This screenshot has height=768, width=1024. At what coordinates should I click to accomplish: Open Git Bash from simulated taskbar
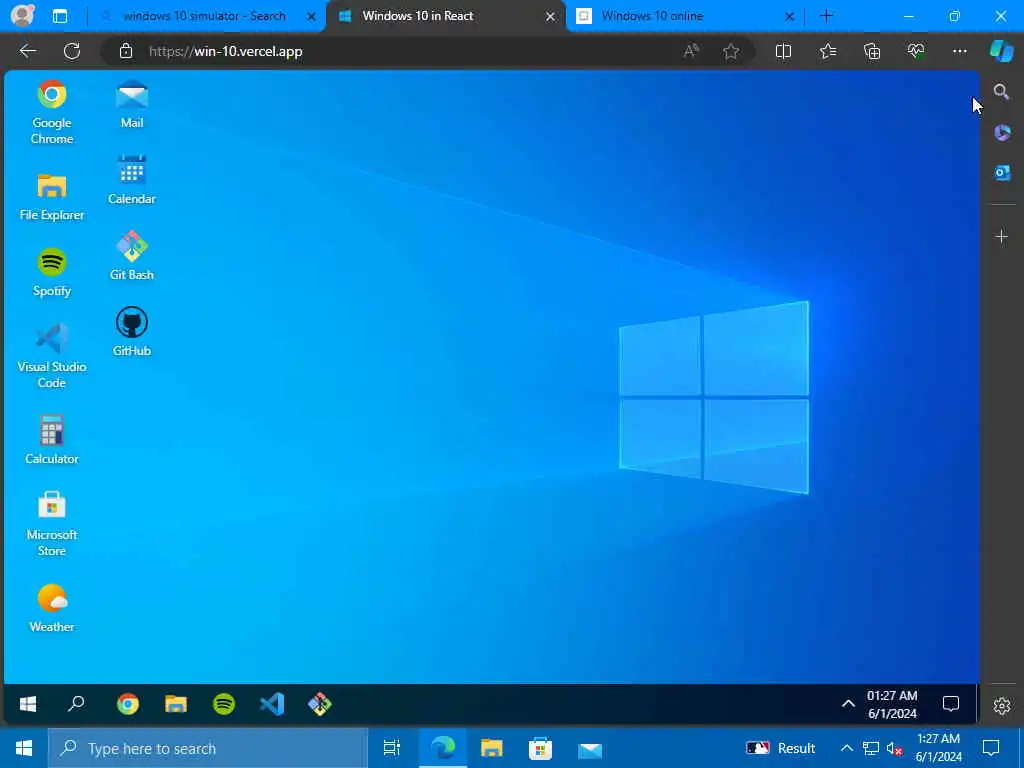[320, 704]
